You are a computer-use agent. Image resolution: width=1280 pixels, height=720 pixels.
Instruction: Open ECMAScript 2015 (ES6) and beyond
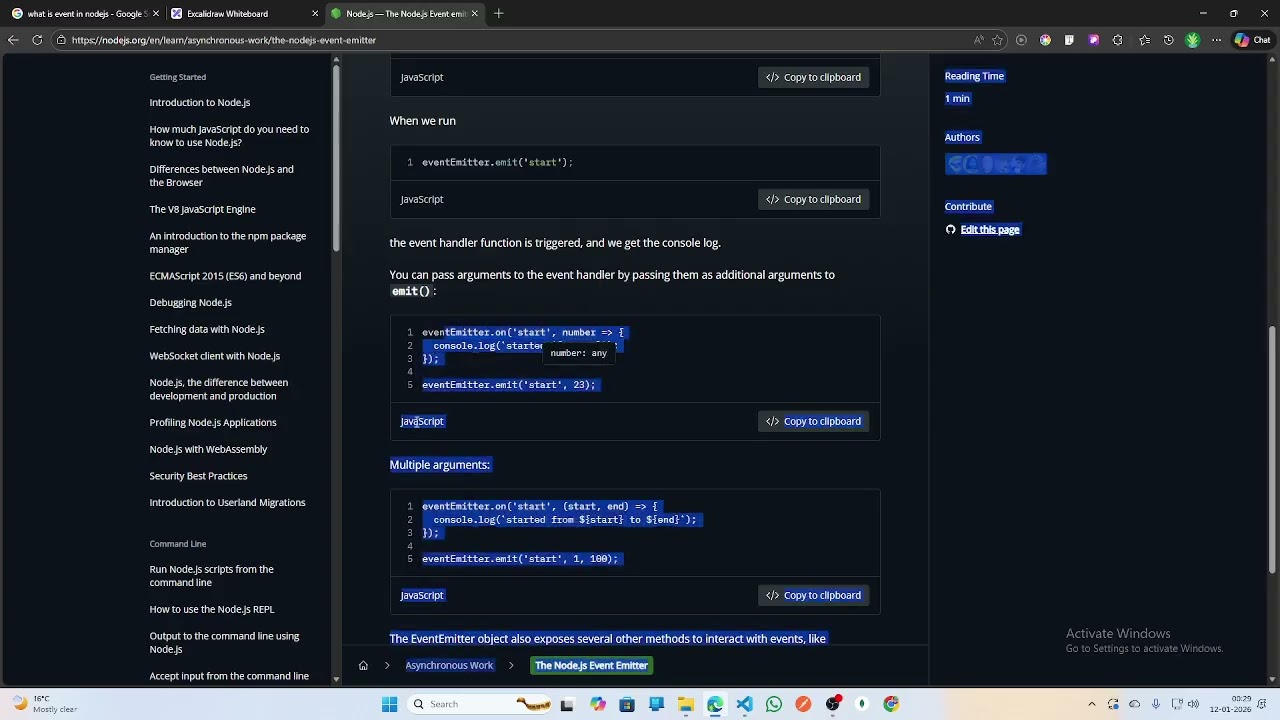pyautogui.click(x=225, y=276)
